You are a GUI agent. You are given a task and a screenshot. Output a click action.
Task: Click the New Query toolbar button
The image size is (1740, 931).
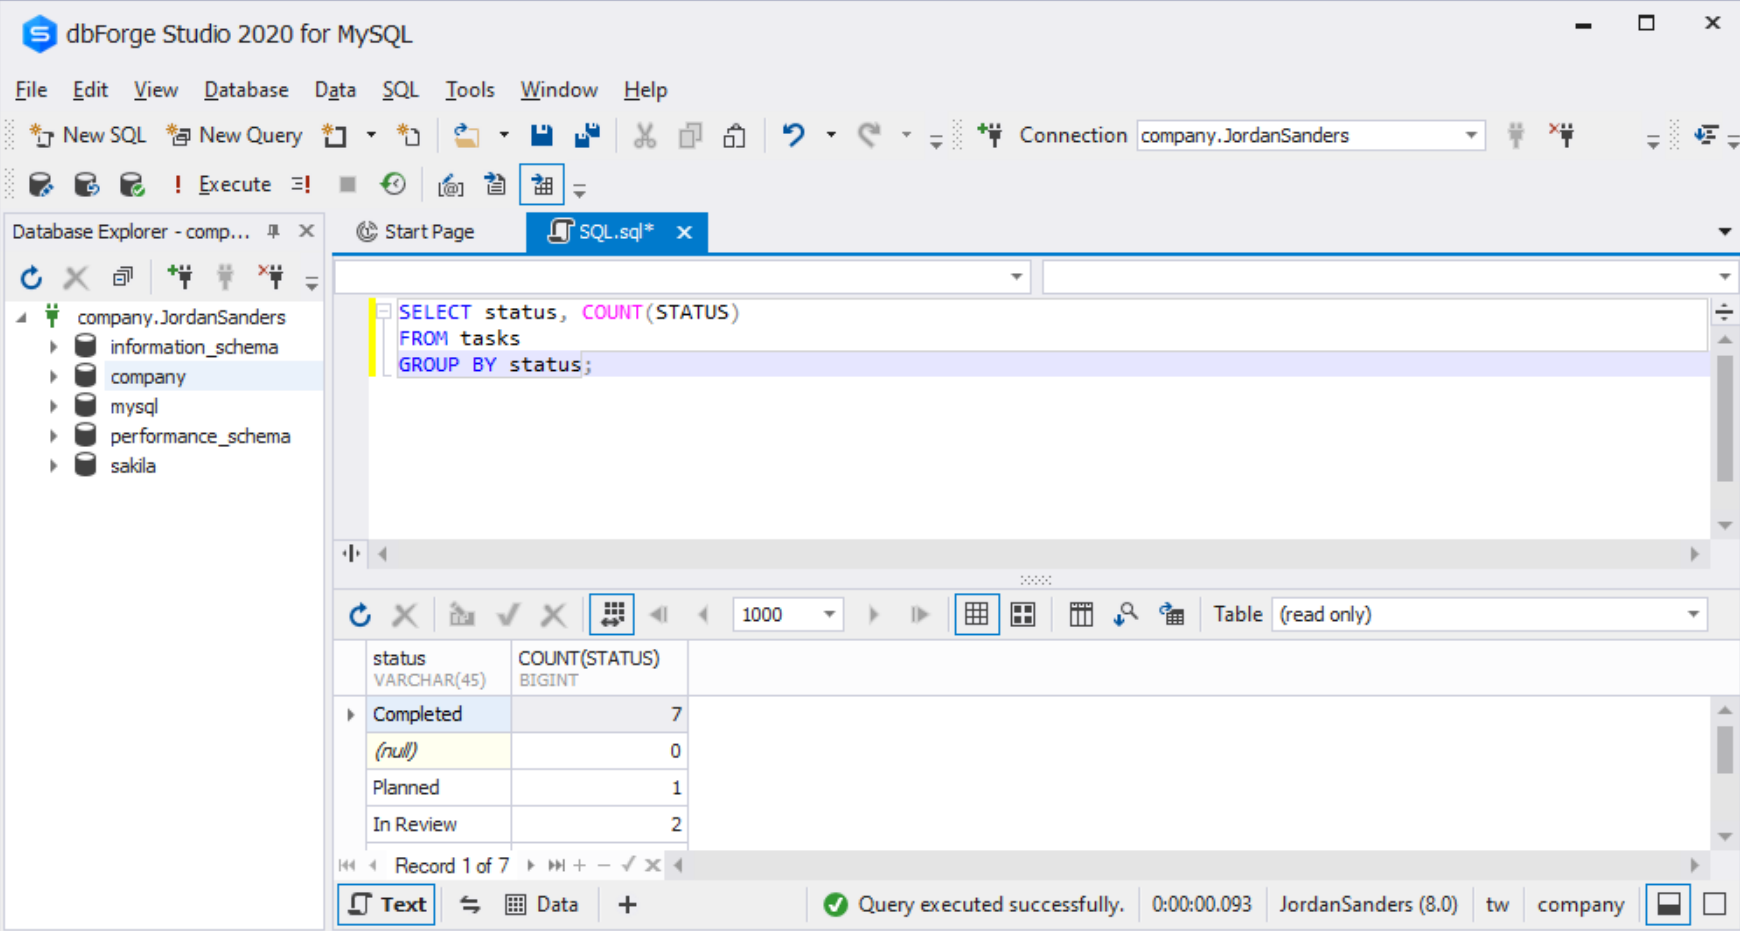point(235,135)
